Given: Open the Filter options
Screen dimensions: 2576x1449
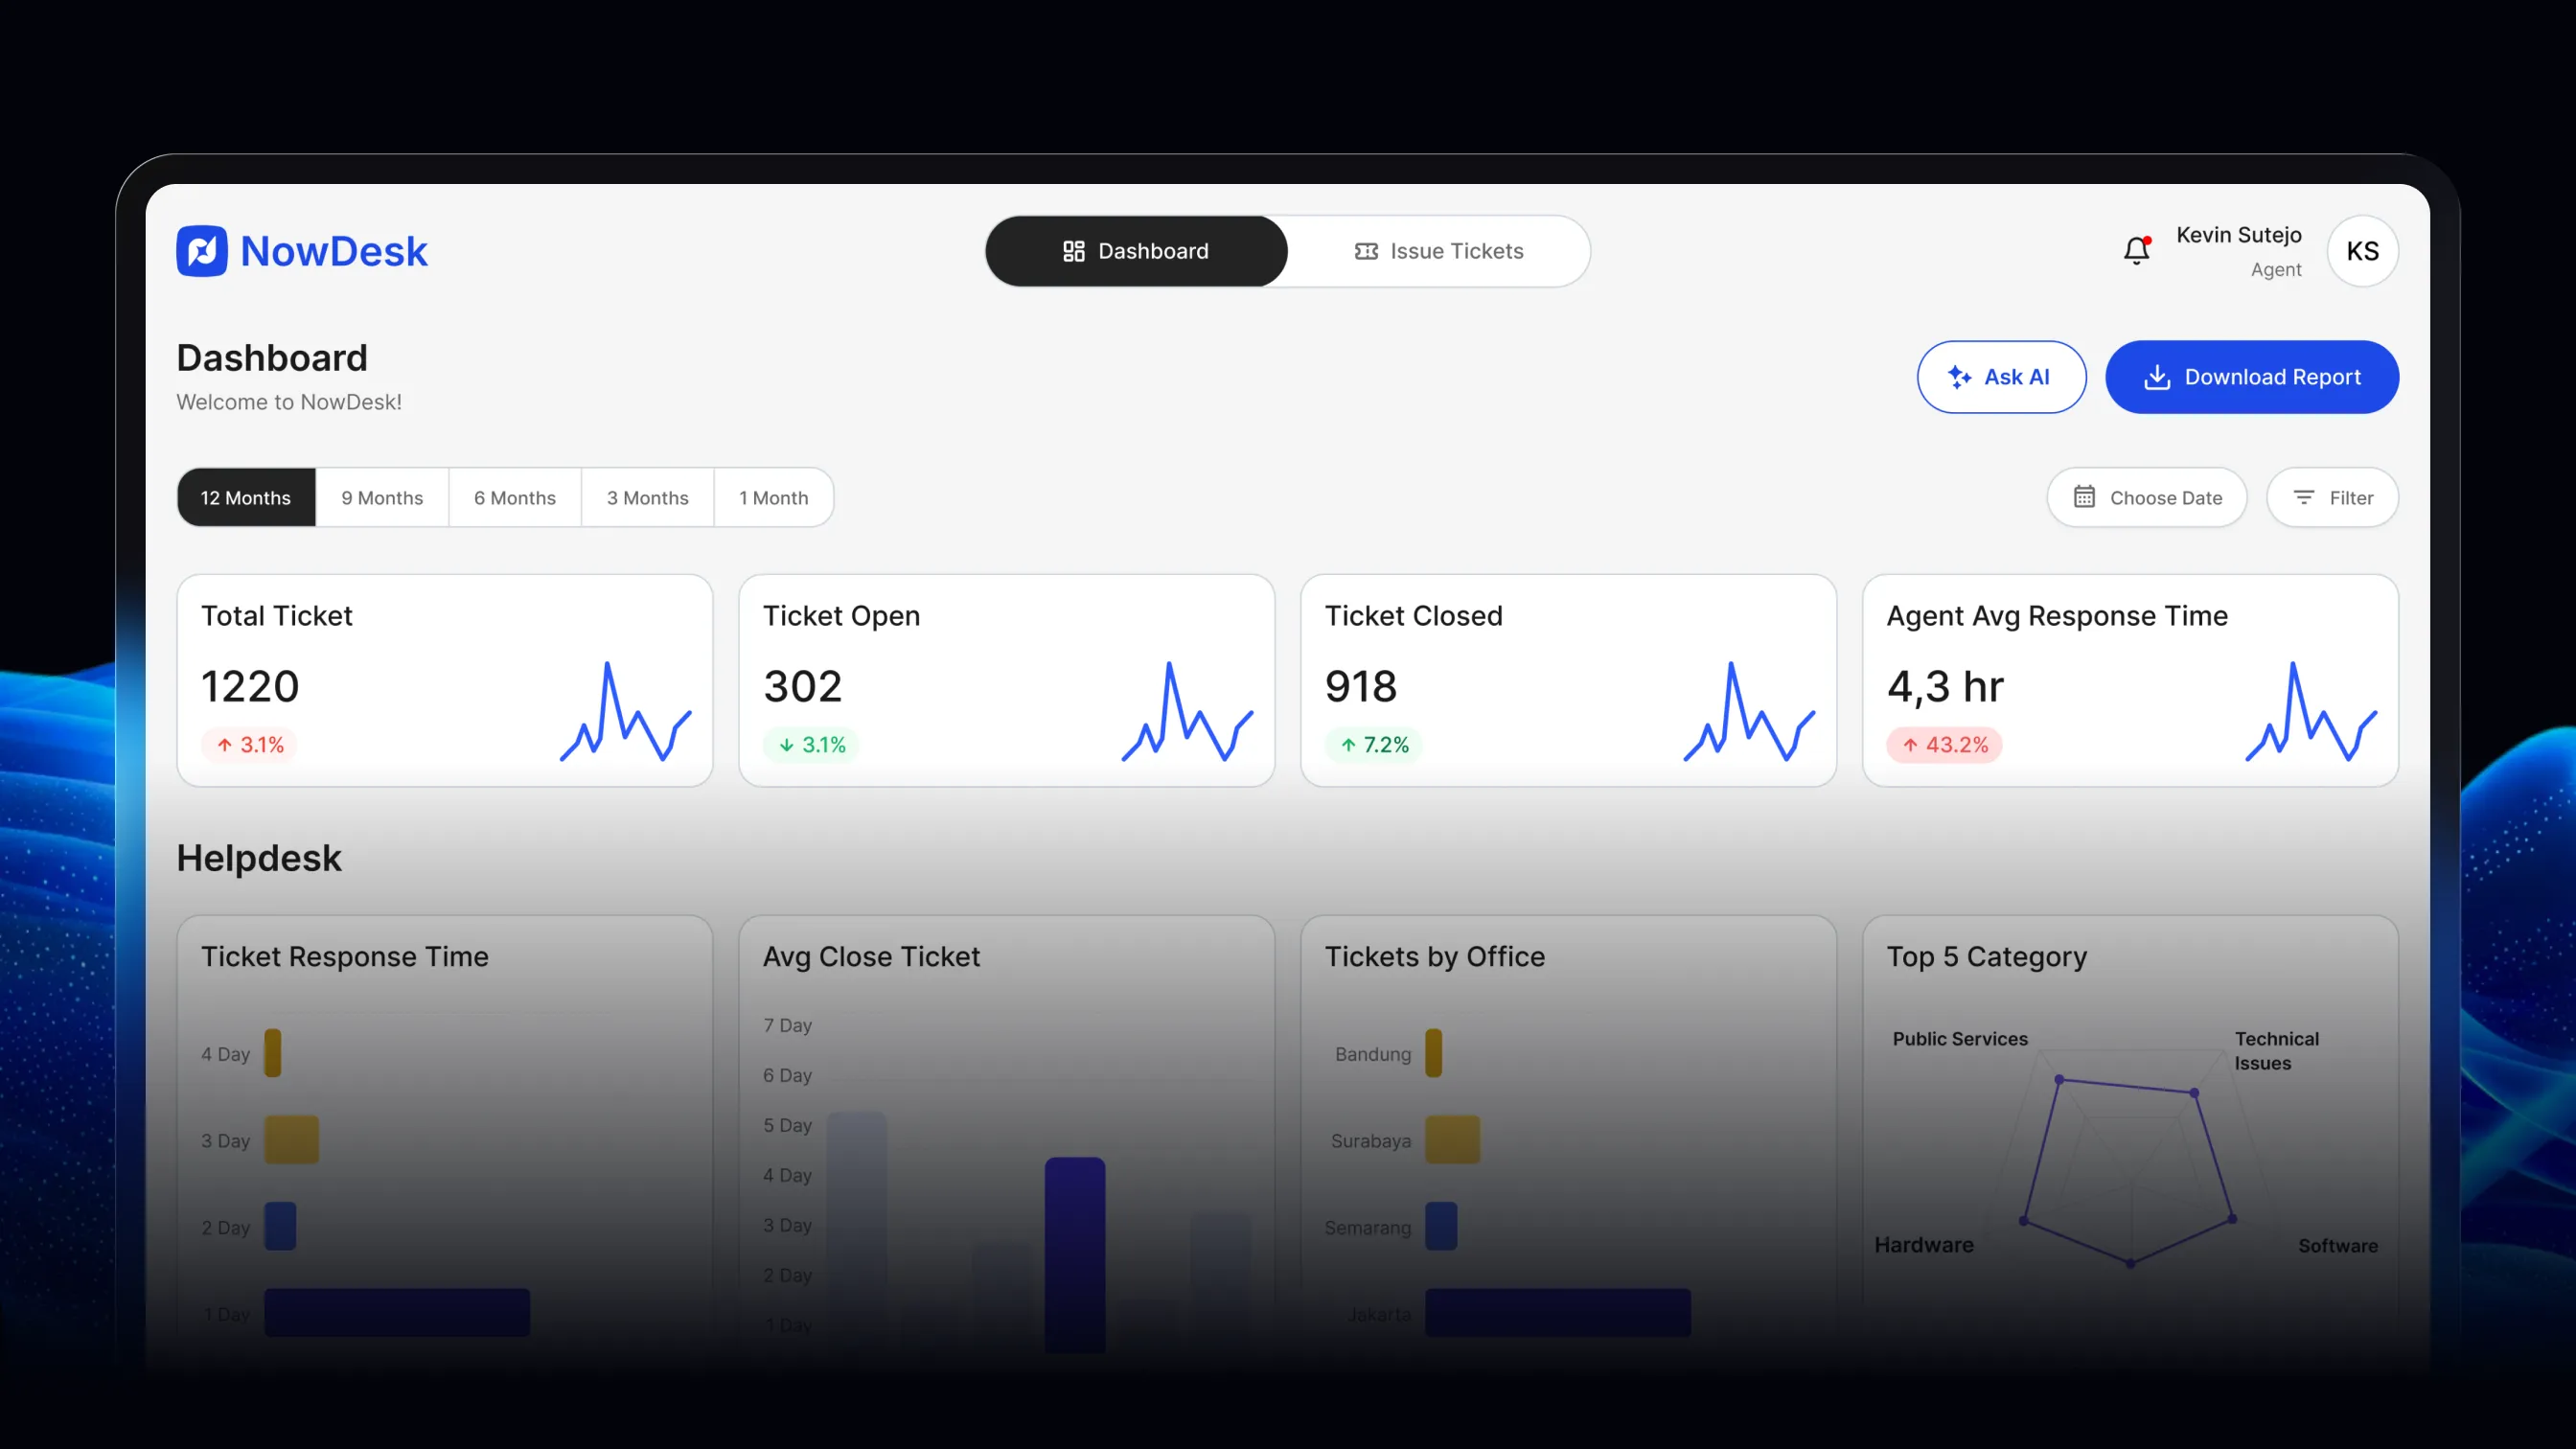Looking at the screenshot, I should click(2332, 498).
